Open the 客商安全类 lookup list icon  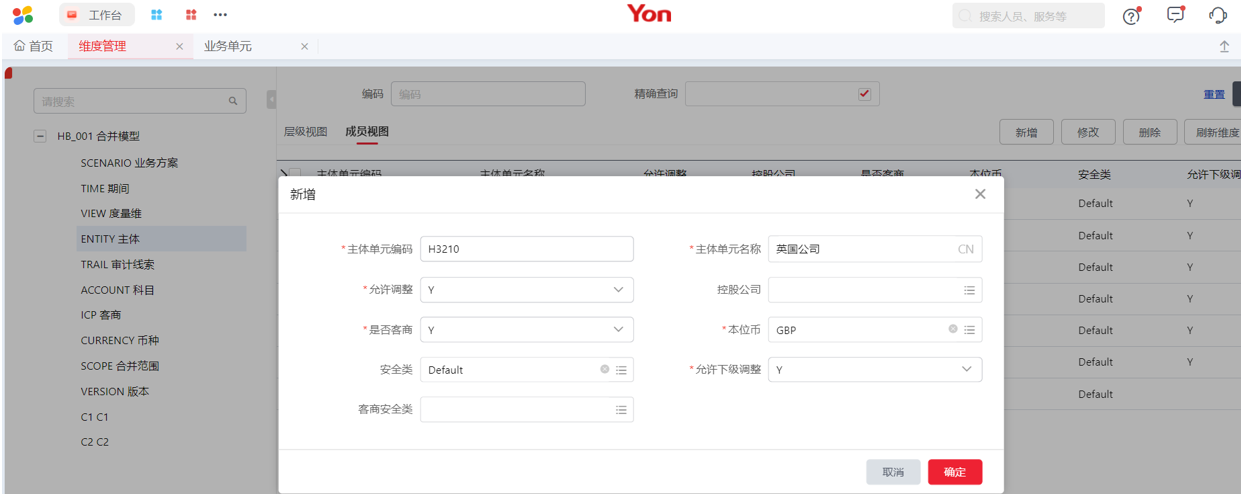pos(621,410)
